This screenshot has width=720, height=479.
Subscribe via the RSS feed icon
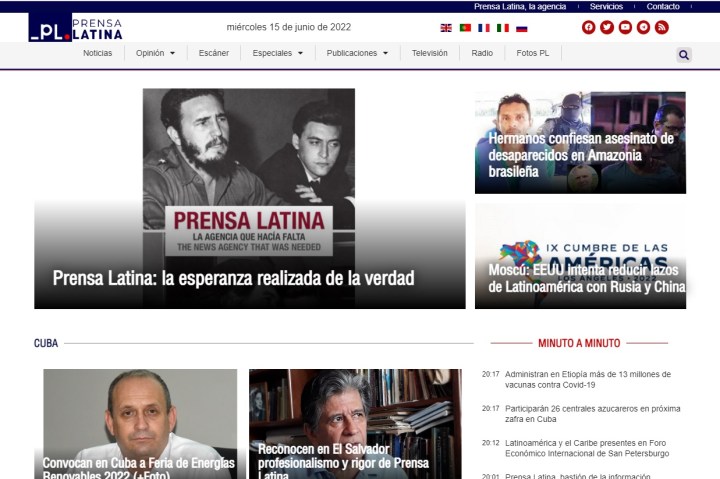[661, 27]
